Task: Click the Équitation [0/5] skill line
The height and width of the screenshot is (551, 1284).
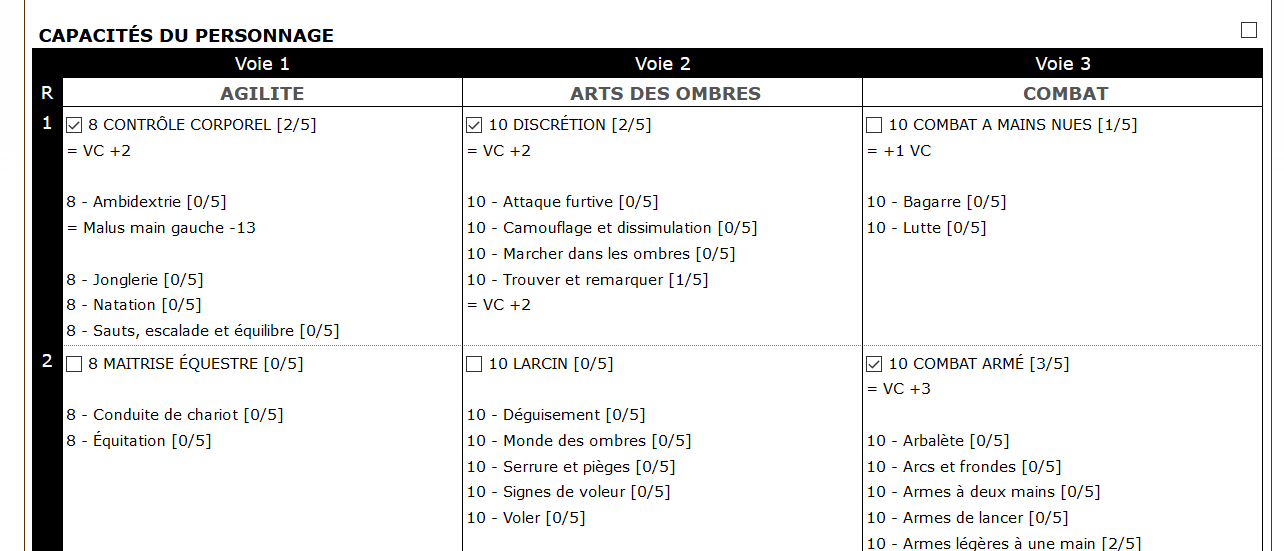Action: [x=139, y=441]
